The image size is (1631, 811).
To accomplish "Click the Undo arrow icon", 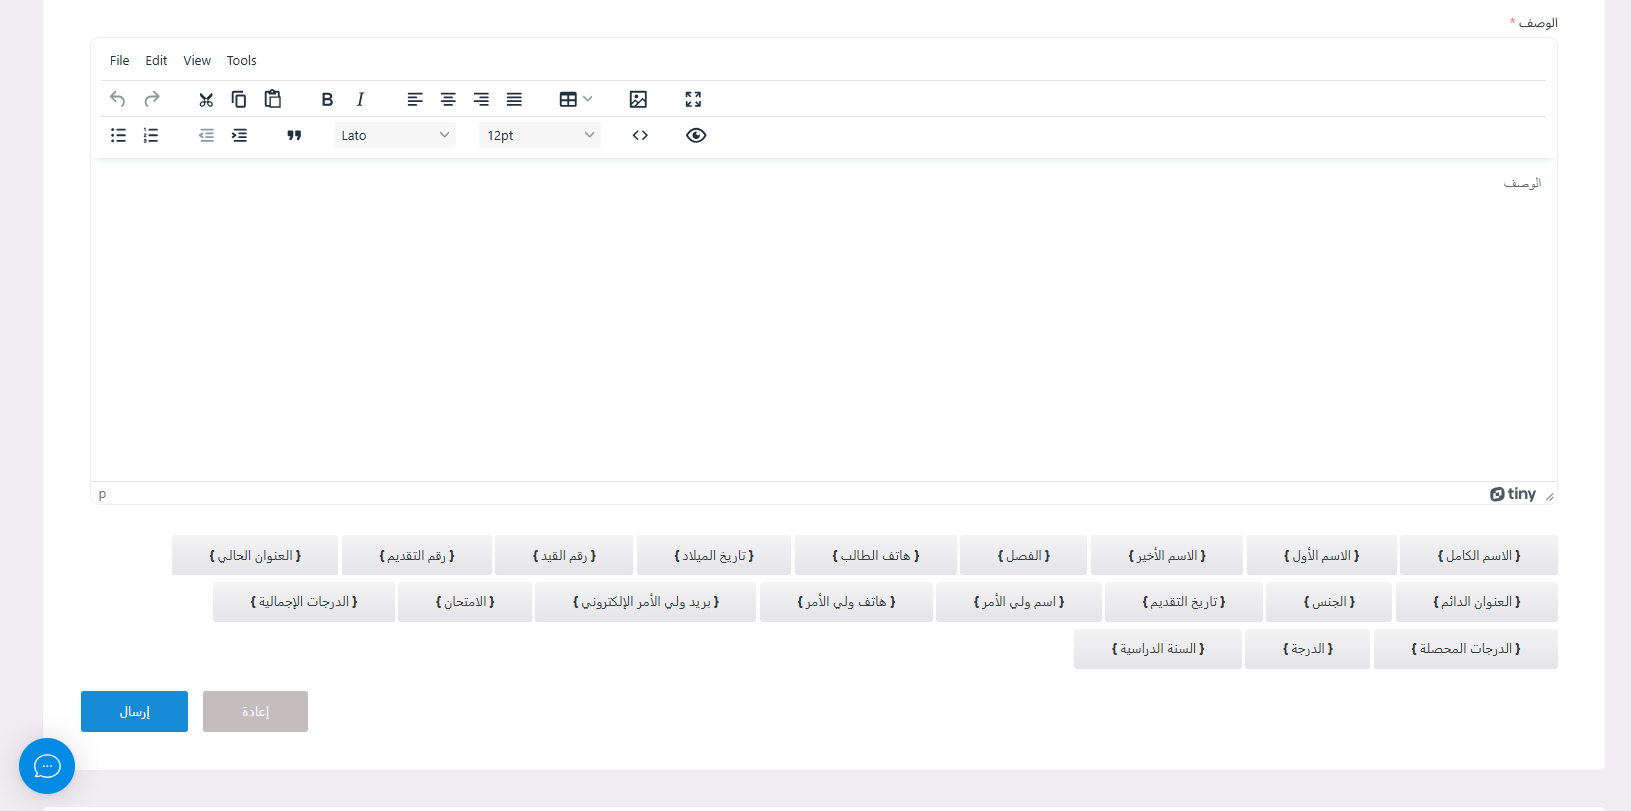I will coord(118,99).
